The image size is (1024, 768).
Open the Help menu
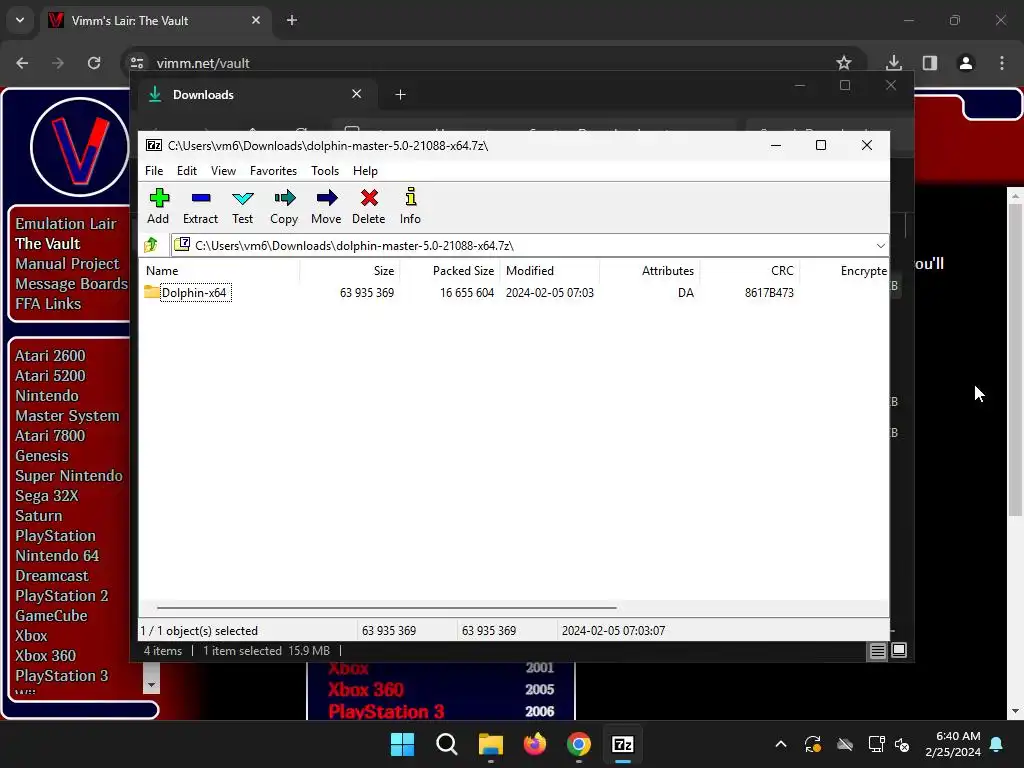tap(365, 170)
